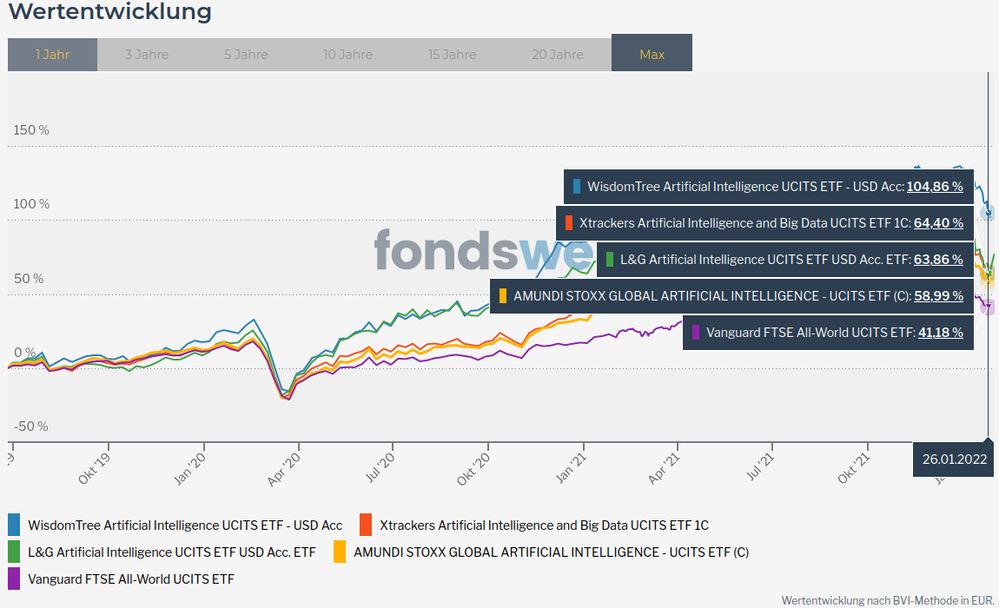This screenshot has height=608, width=999.
Task: Select the 15 Jahre period tab
Action: coord(452,55)
